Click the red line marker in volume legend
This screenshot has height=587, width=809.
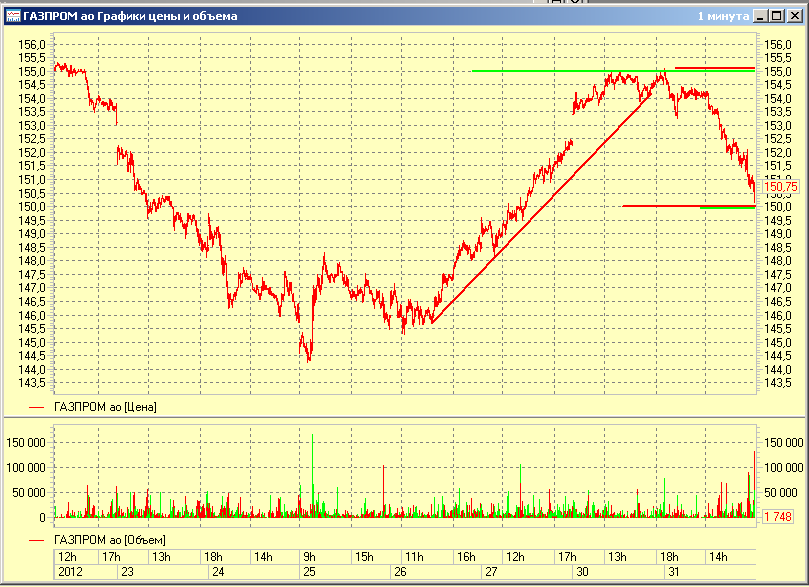[x=38, y=540]
